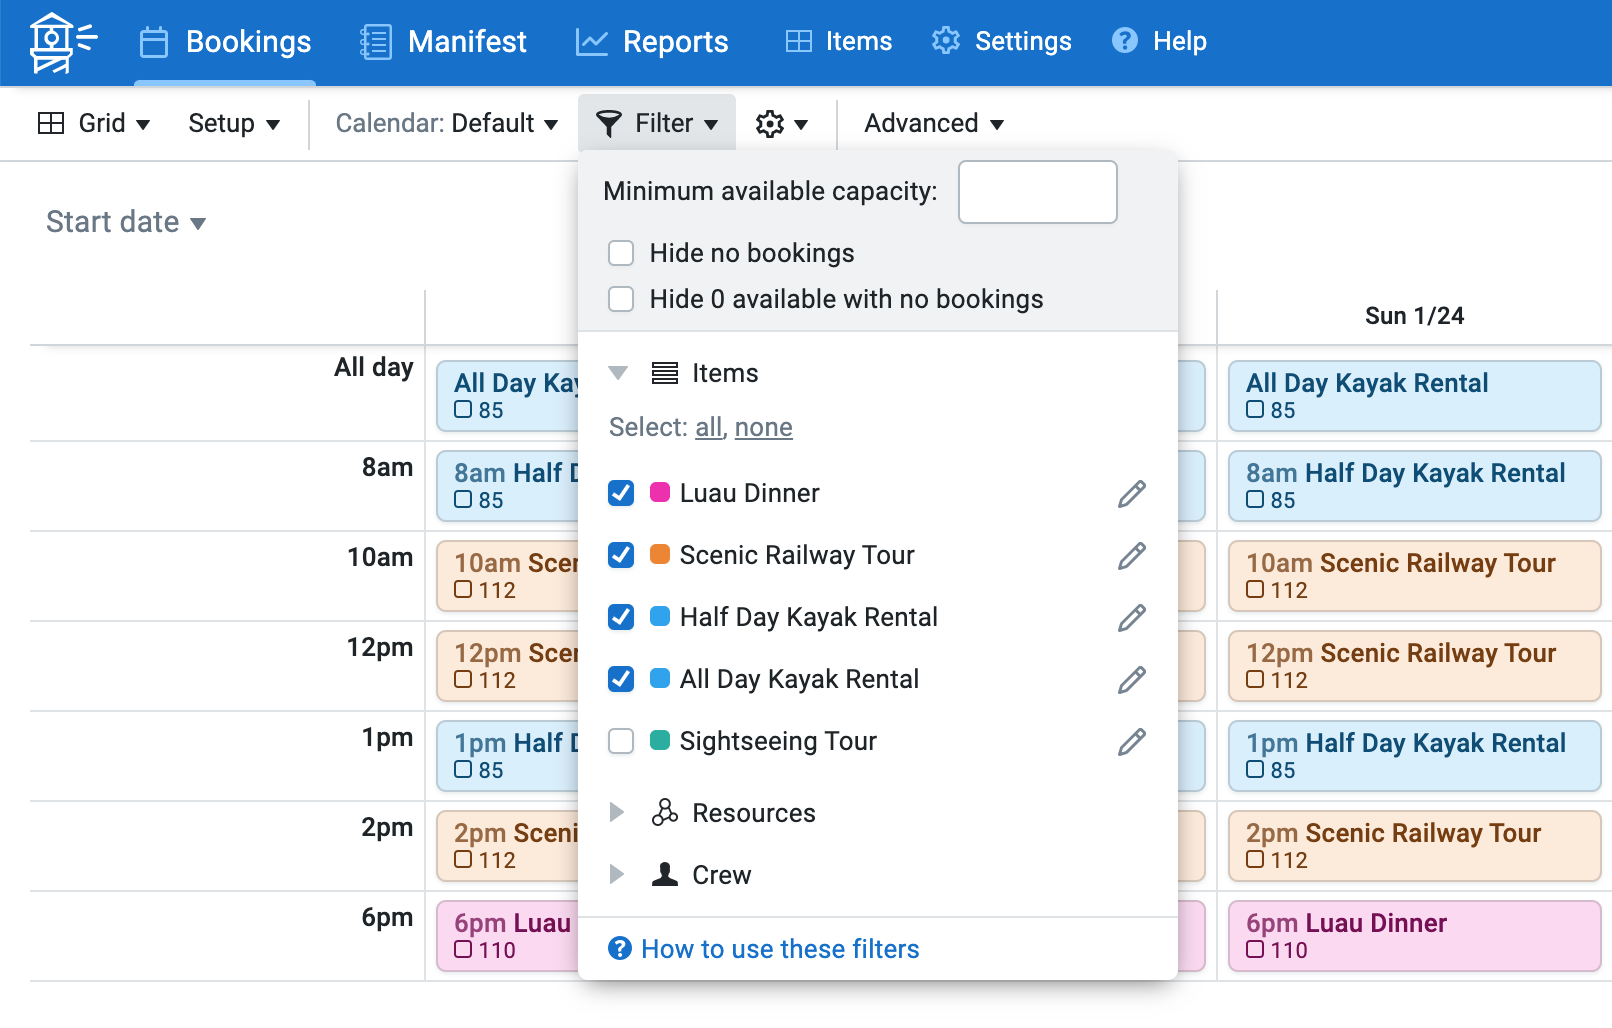The image size is (1612, 1028).
Task: Click the Reports chart icon
Action: click(x=592, y=42)
